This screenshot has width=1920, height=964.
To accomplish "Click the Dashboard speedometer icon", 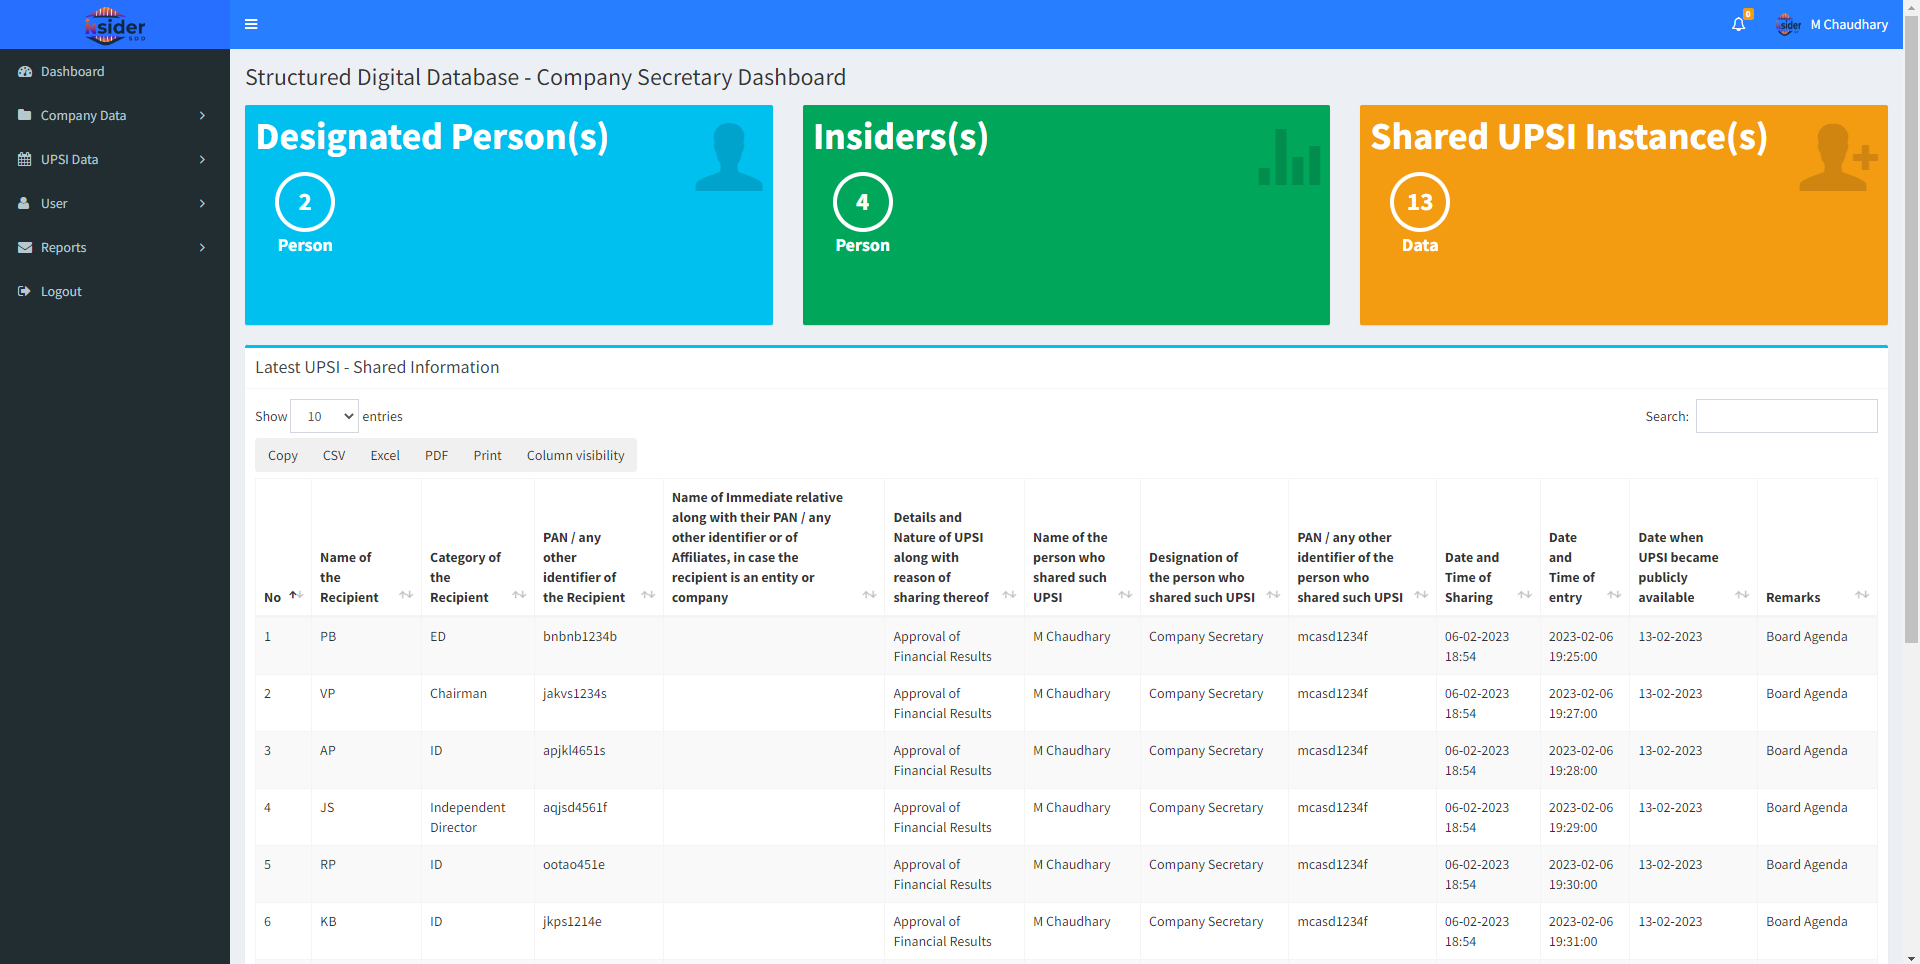I will coord(25,72).
